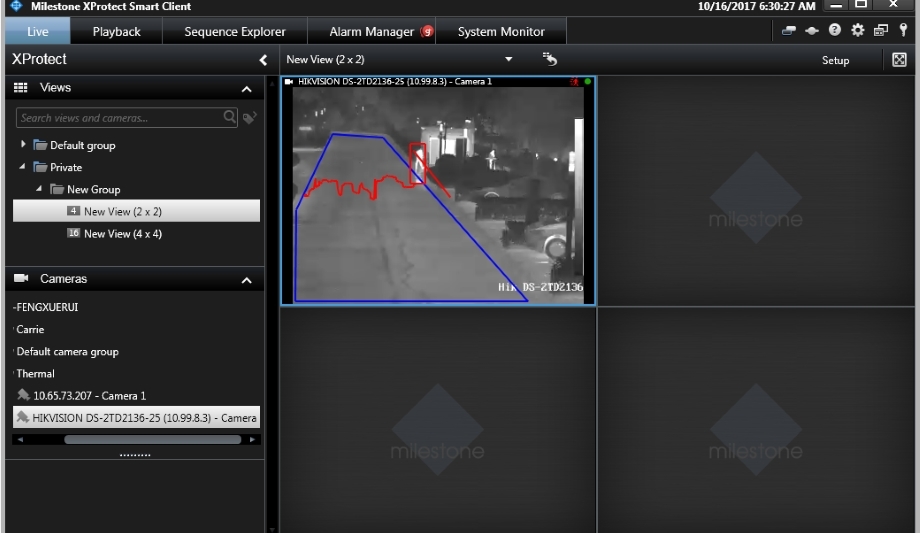The image size is (920, 533).
Task: Select the Private folder item
Action: tap(66, 167)
